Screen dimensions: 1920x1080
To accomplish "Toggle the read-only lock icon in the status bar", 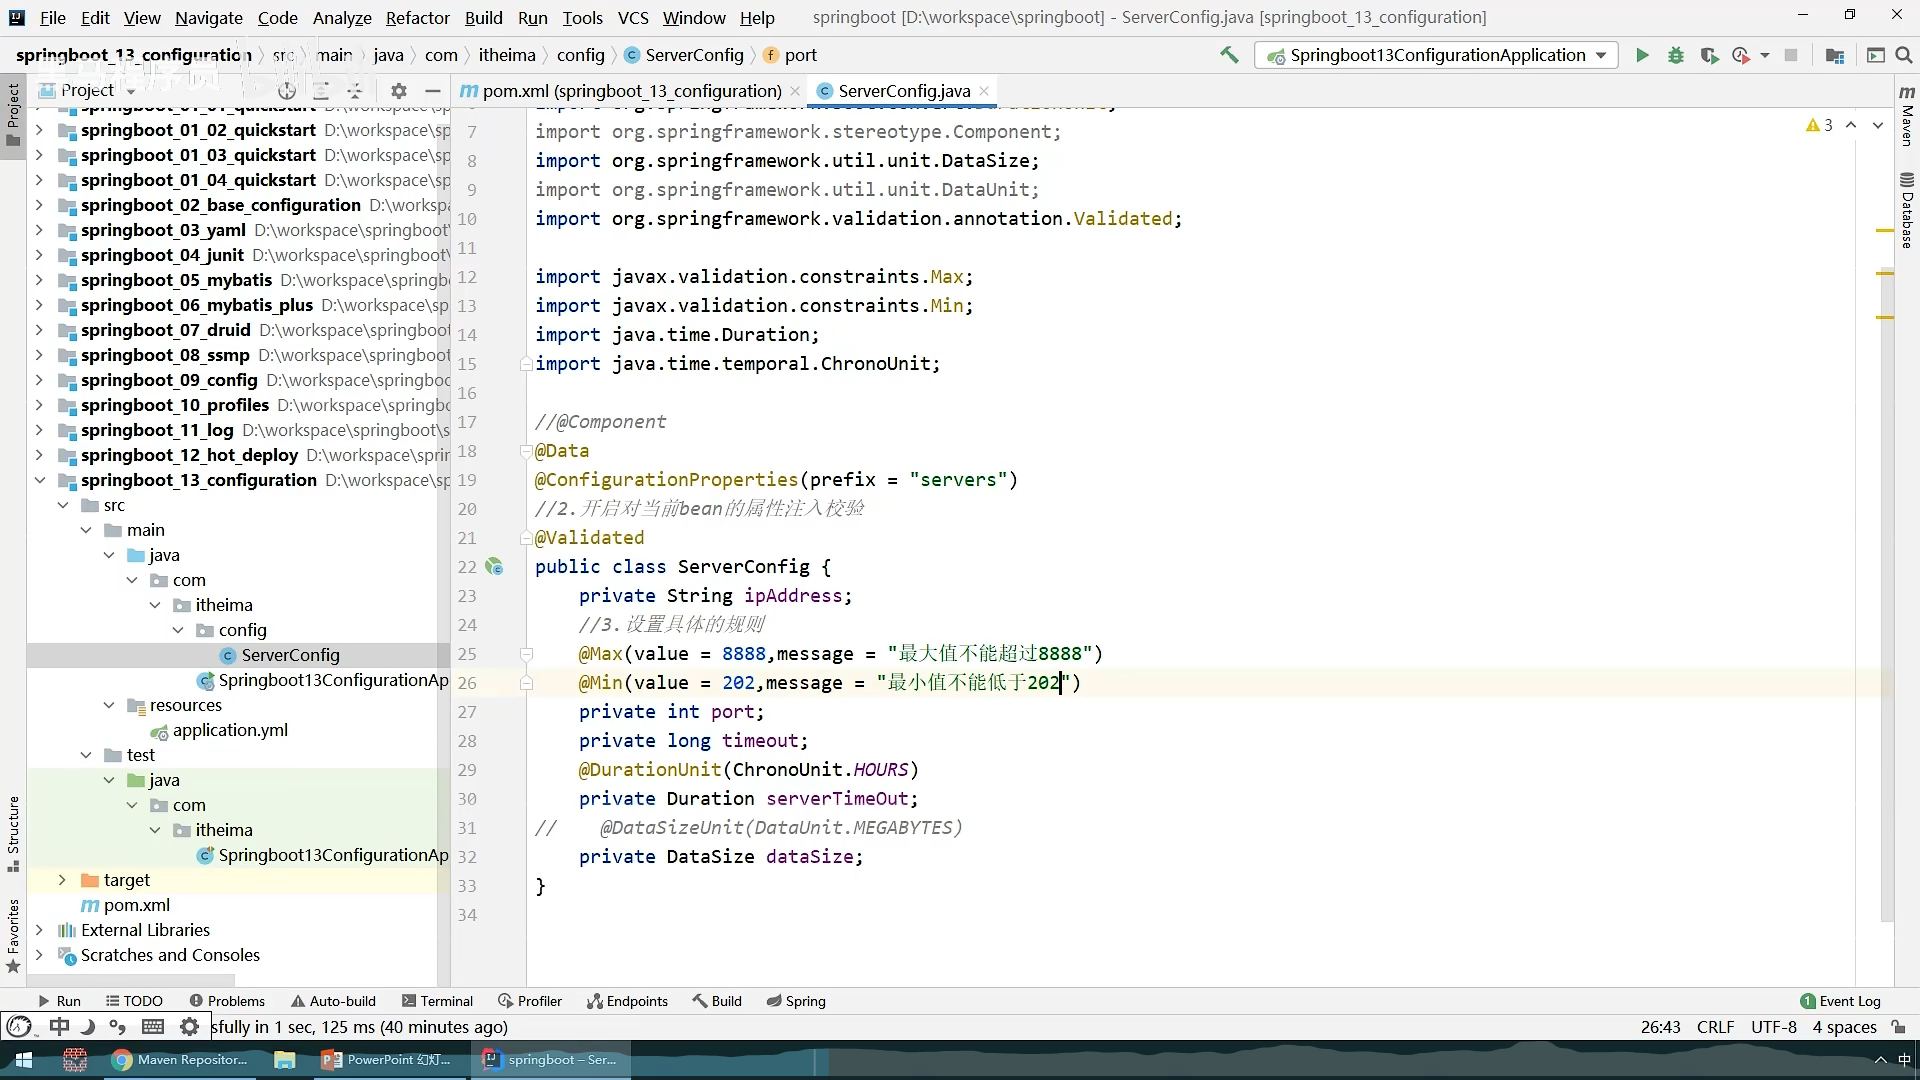I will point(1899,1027).
